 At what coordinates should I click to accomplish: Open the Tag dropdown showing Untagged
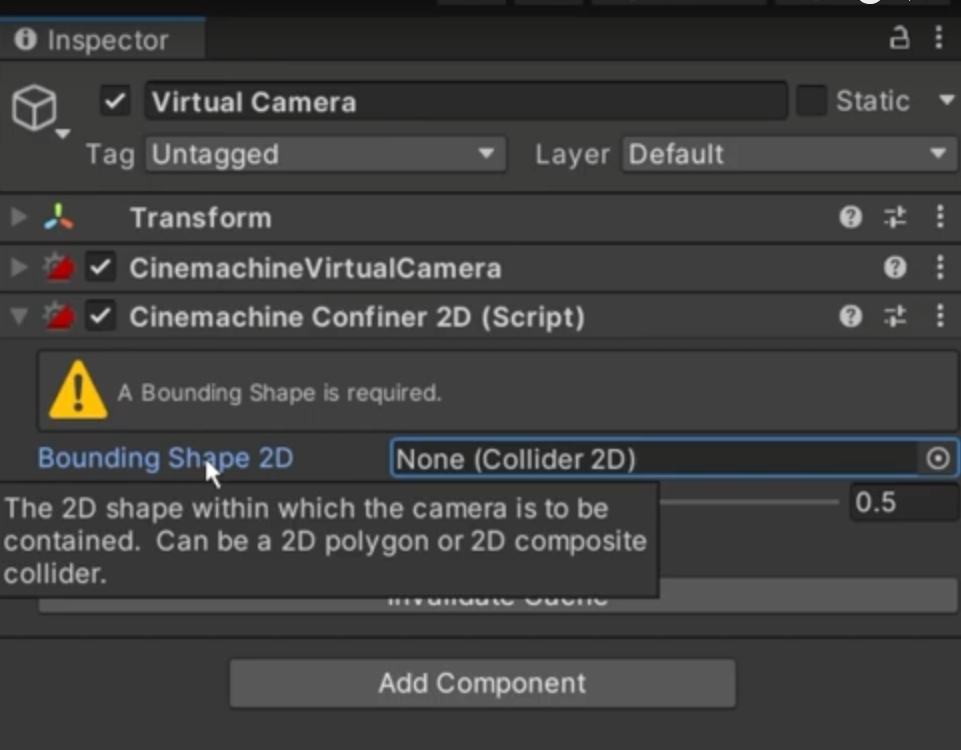pyautogui.click(x=325, y=154)
